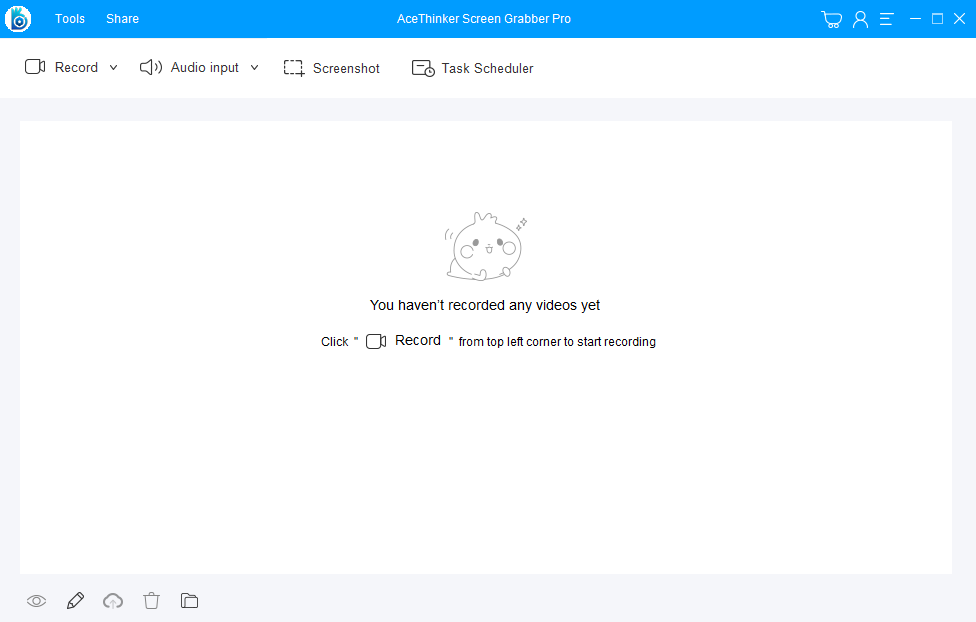Expand the Record dropdown arrow

tap(113, 67)
